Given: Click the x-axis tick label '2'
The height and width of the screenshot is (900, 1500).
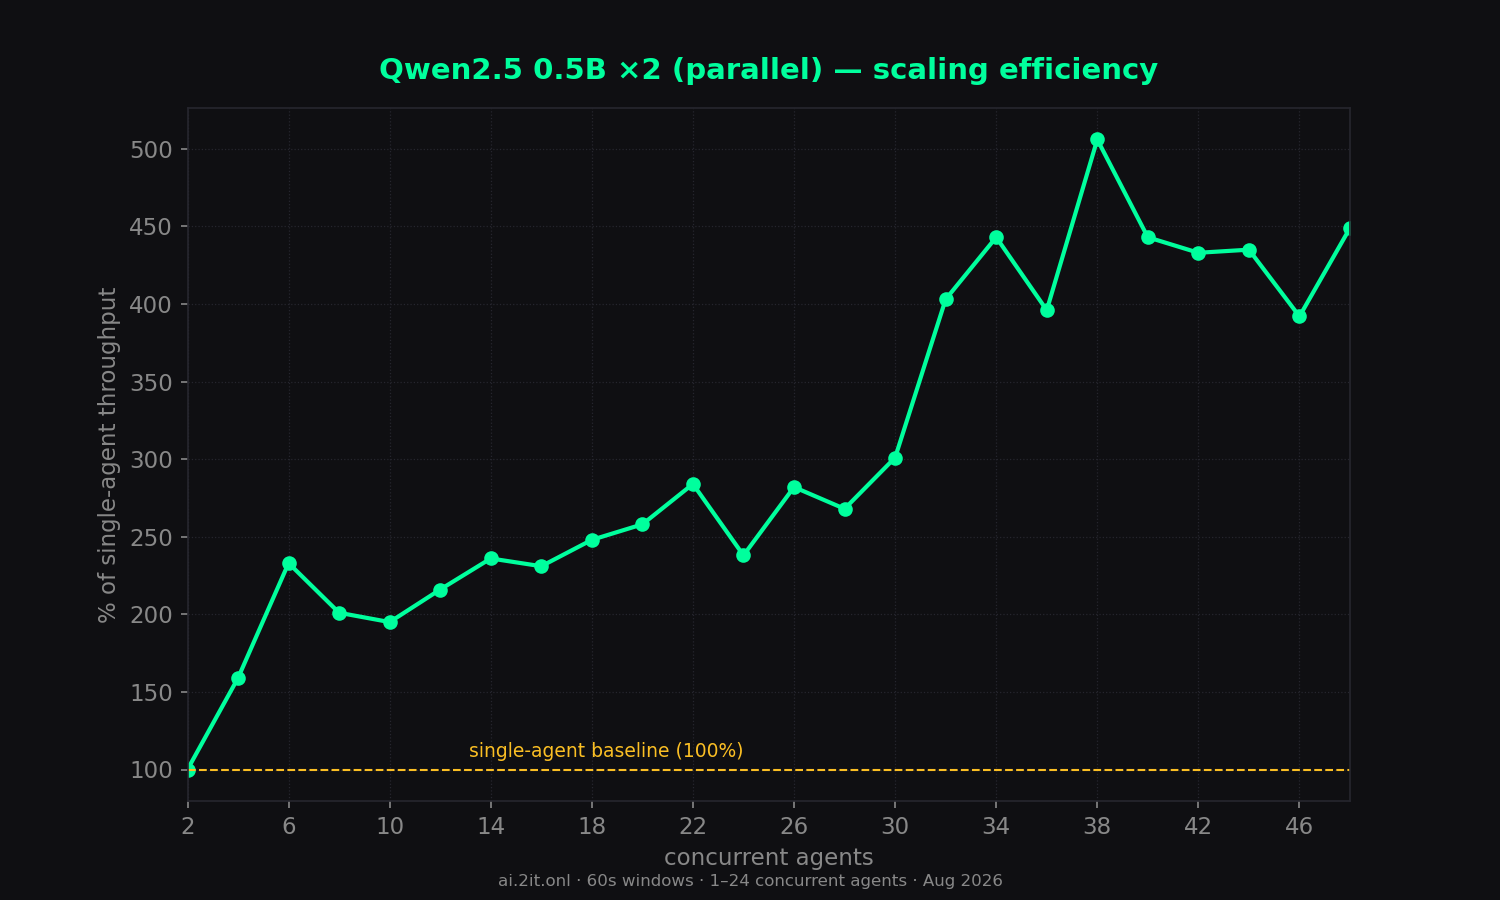Looking at the screenshot, I should [188, 827].
